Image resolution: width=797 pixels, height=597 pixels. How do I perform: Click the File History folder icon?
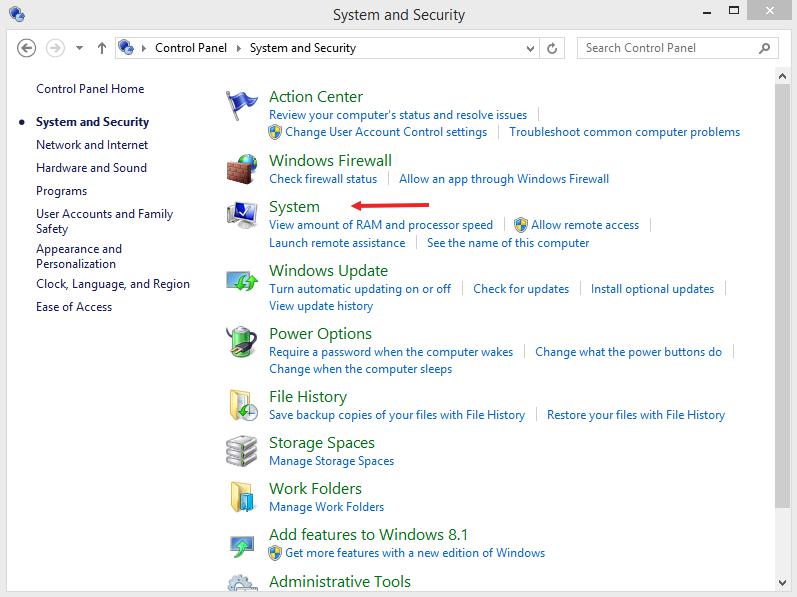pos(242,405)
